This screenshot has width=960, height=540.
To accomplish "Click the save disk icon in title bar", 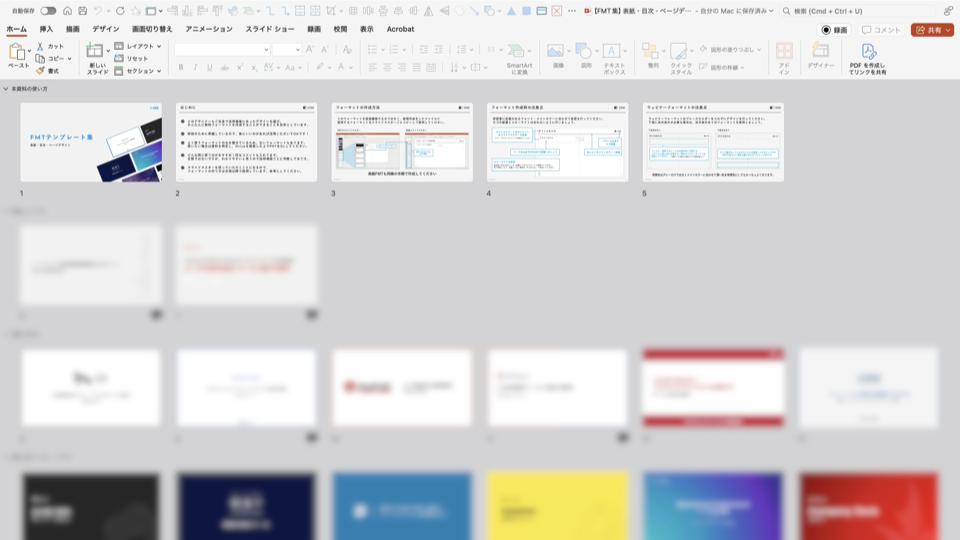I will pos(82,11).
